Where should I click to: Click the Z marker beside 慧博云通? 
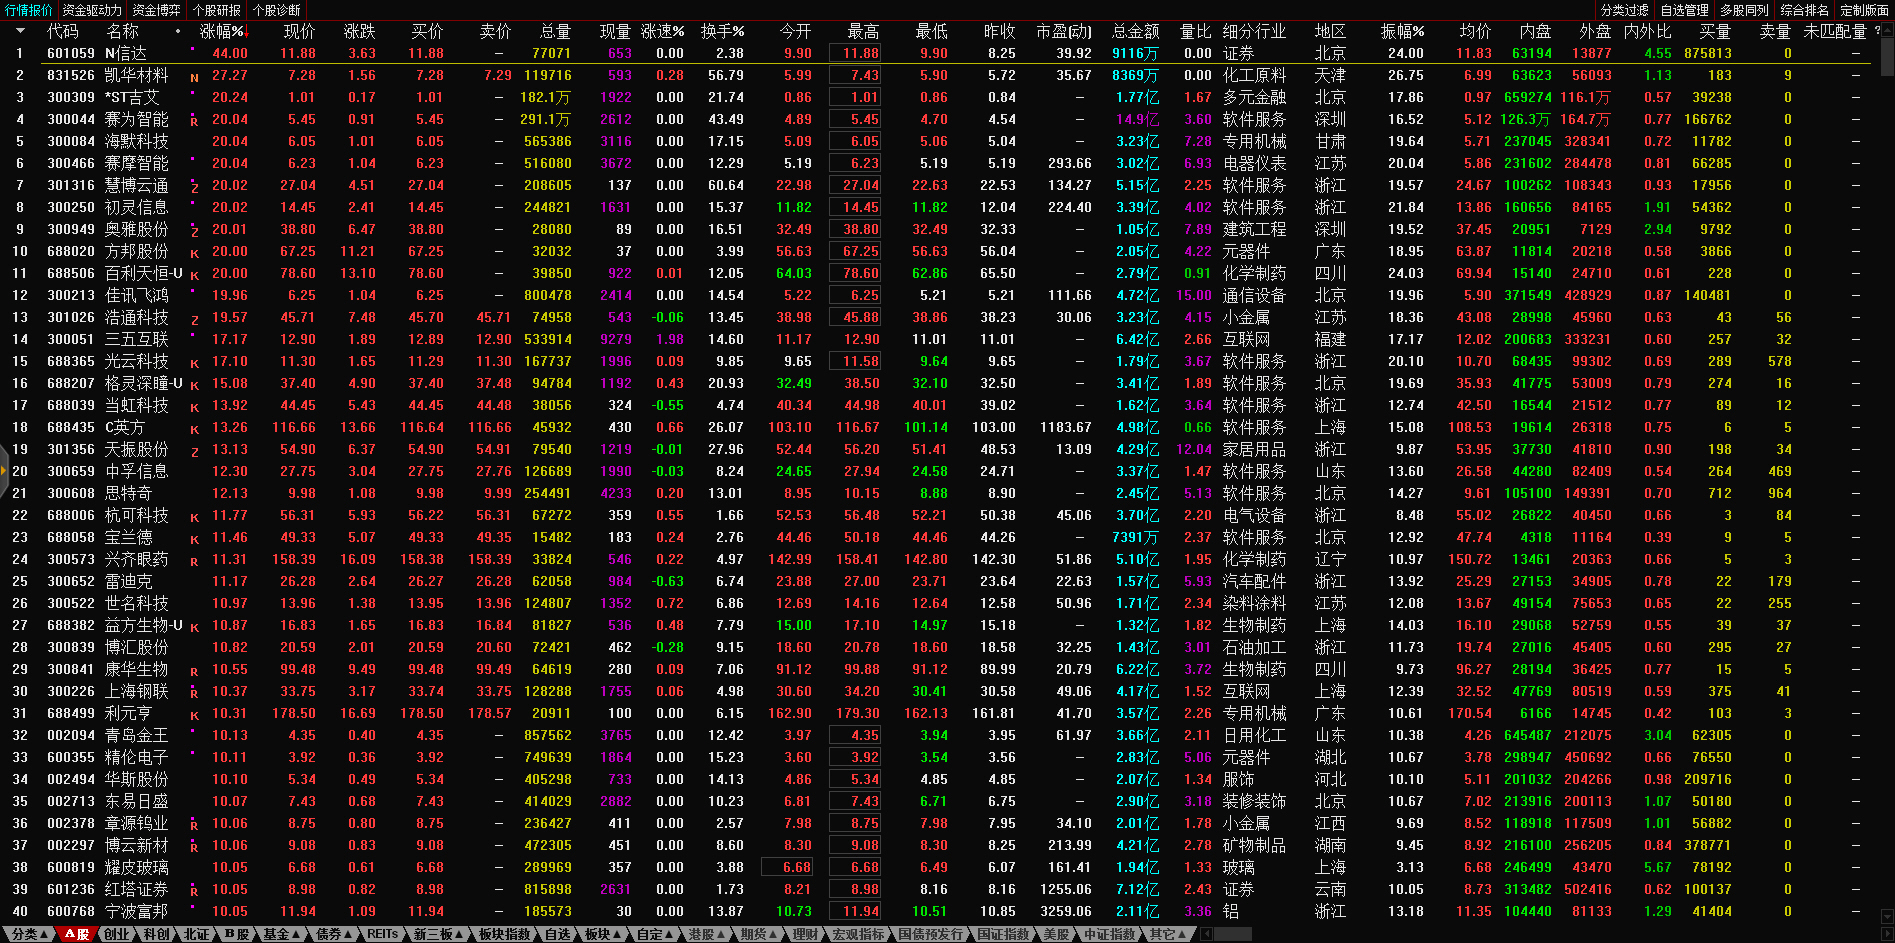194,187
